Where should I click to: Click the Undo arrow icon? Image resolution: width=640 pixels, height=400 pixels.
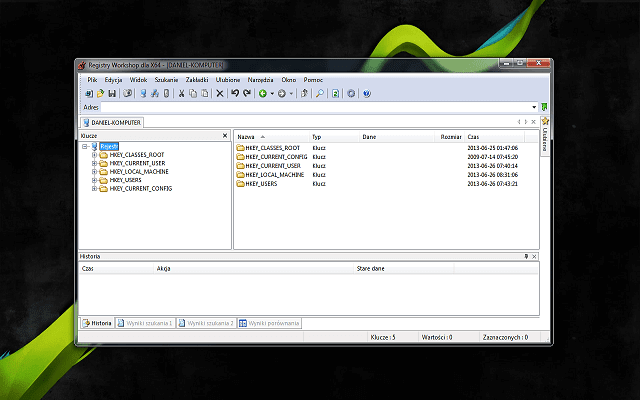tap(235, 93)
